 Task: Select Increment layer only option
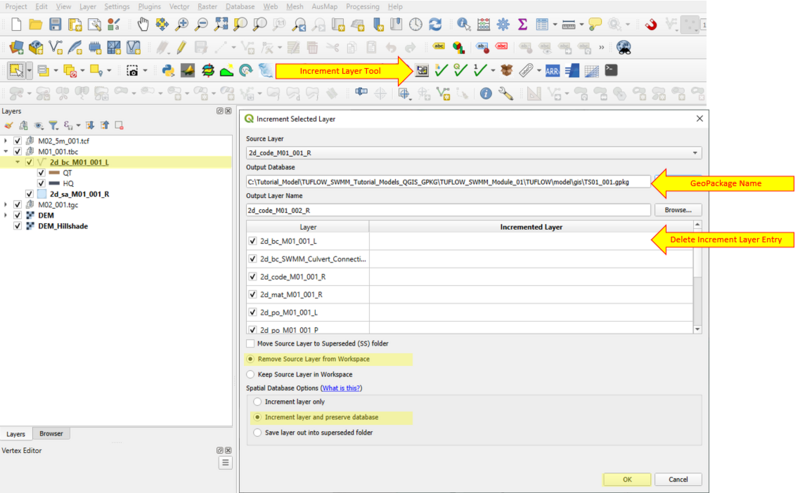pos(258,402)
